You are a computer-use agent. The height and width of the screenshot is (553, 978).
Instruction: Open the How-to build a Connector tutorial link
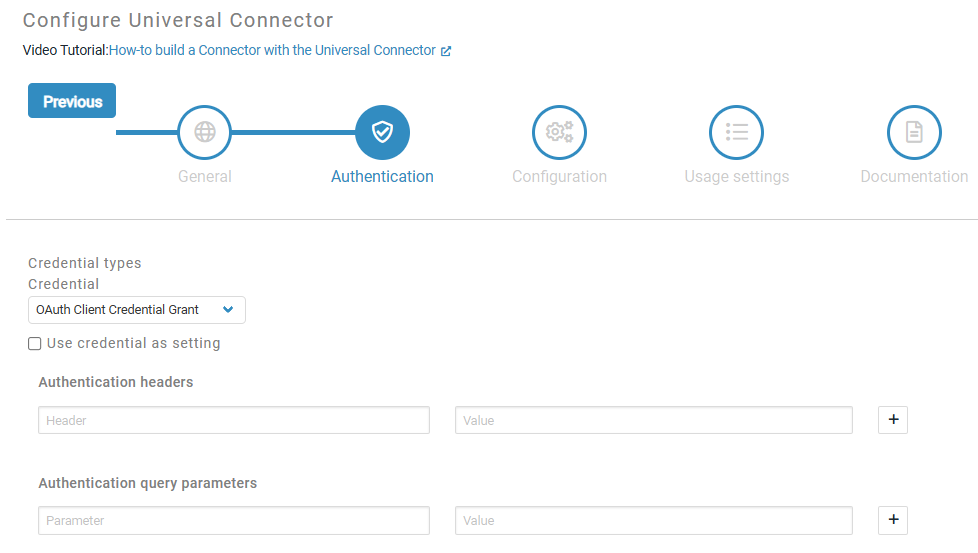272,50
